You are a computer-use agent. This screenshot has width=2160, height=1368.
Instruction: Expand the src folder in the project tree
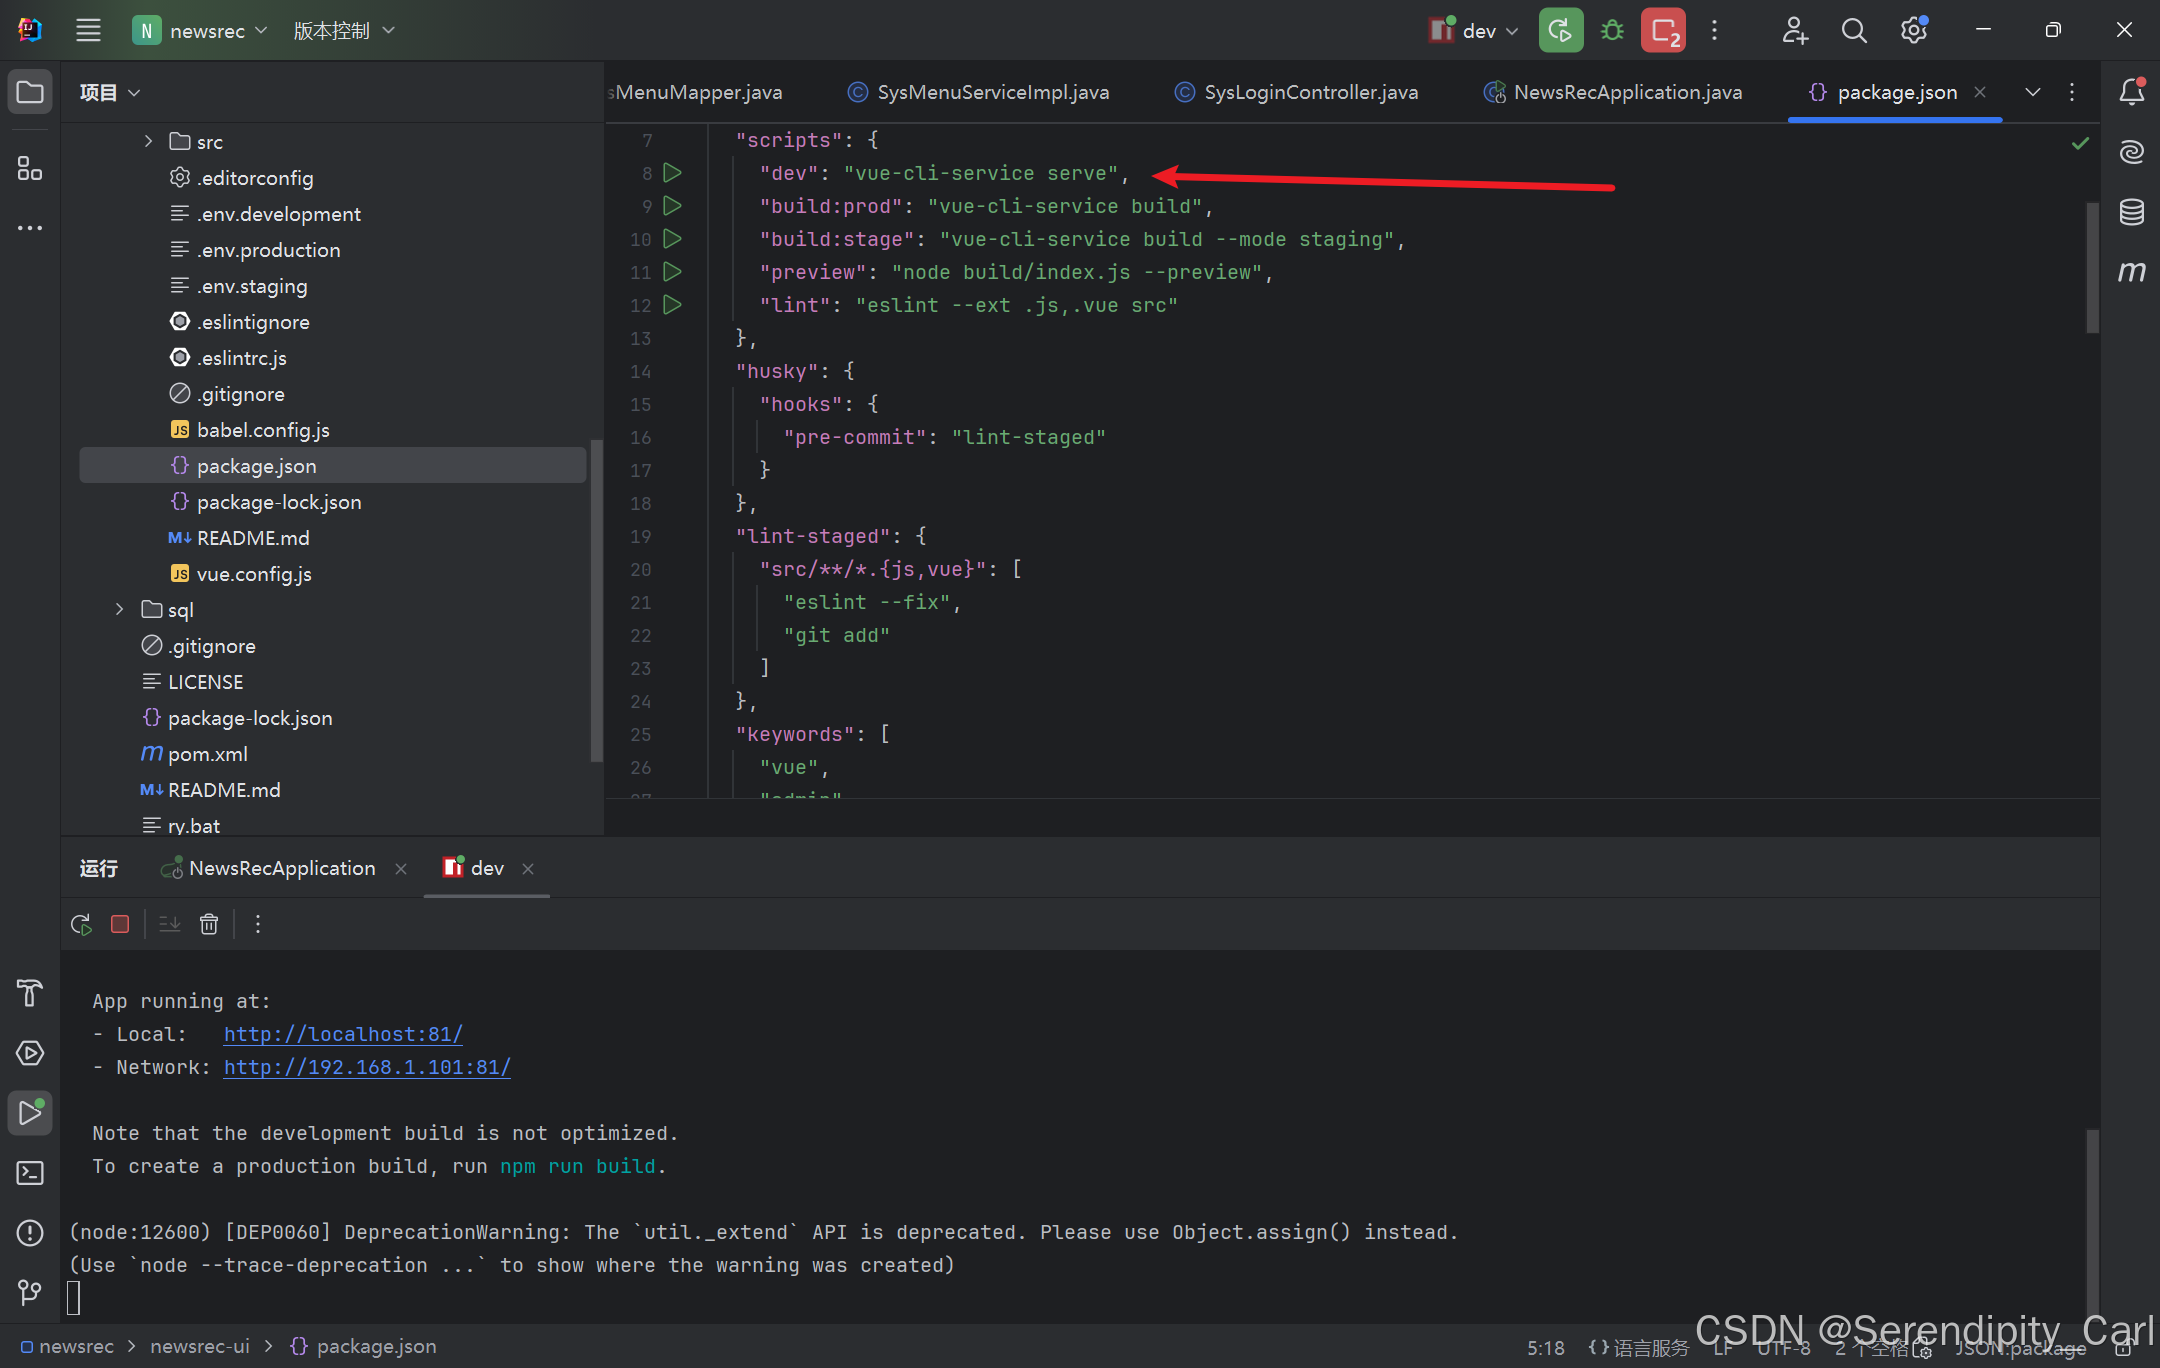coord(148,141)
